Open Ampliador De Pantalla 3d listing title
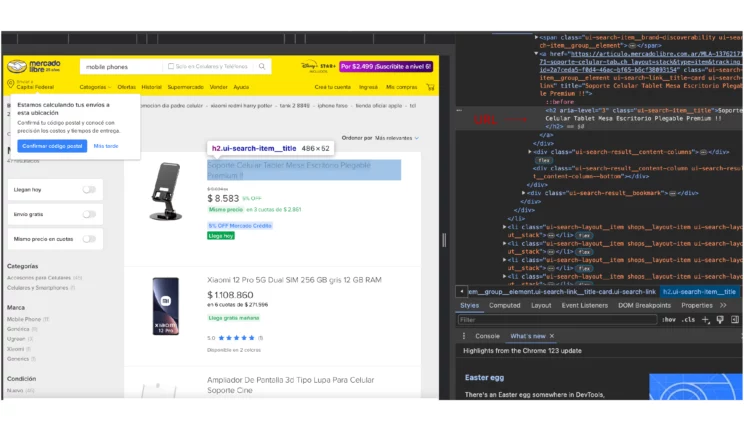The height and width of the screenshot is (425, 744). coord(290,385)
